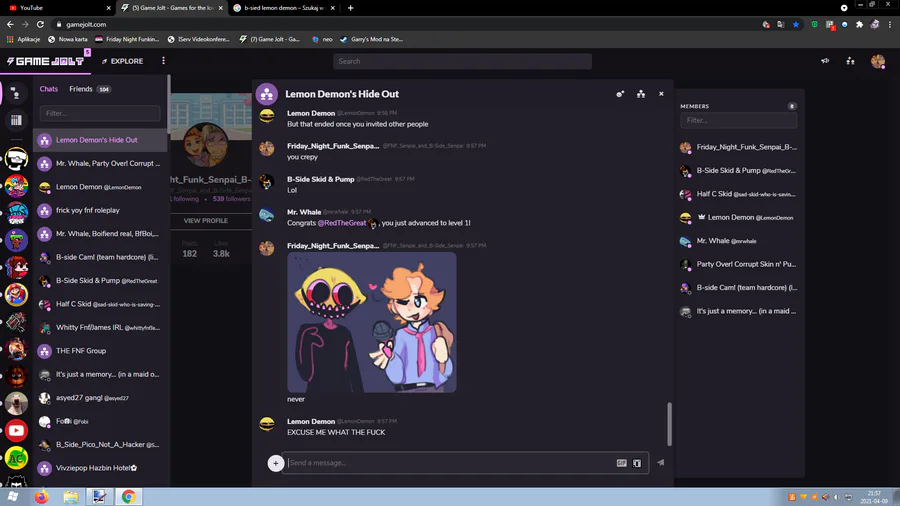Switch to the Chats tab

(49, 89)
